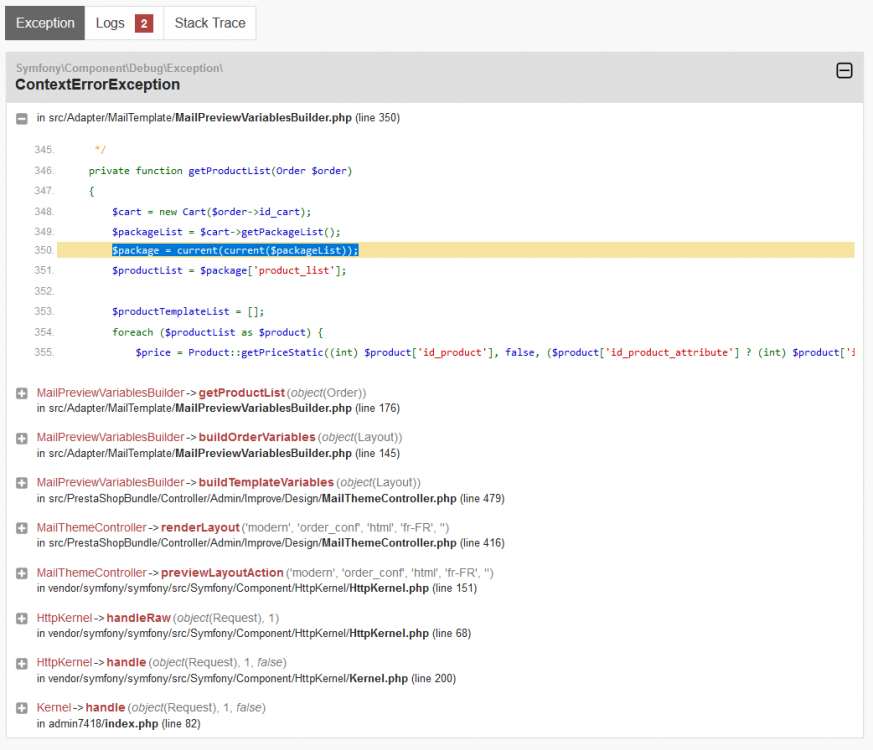The height and width of the screenshot is (750, 873).
Task: Click the highlighted code line 350
Action: [x=235, y=250]
